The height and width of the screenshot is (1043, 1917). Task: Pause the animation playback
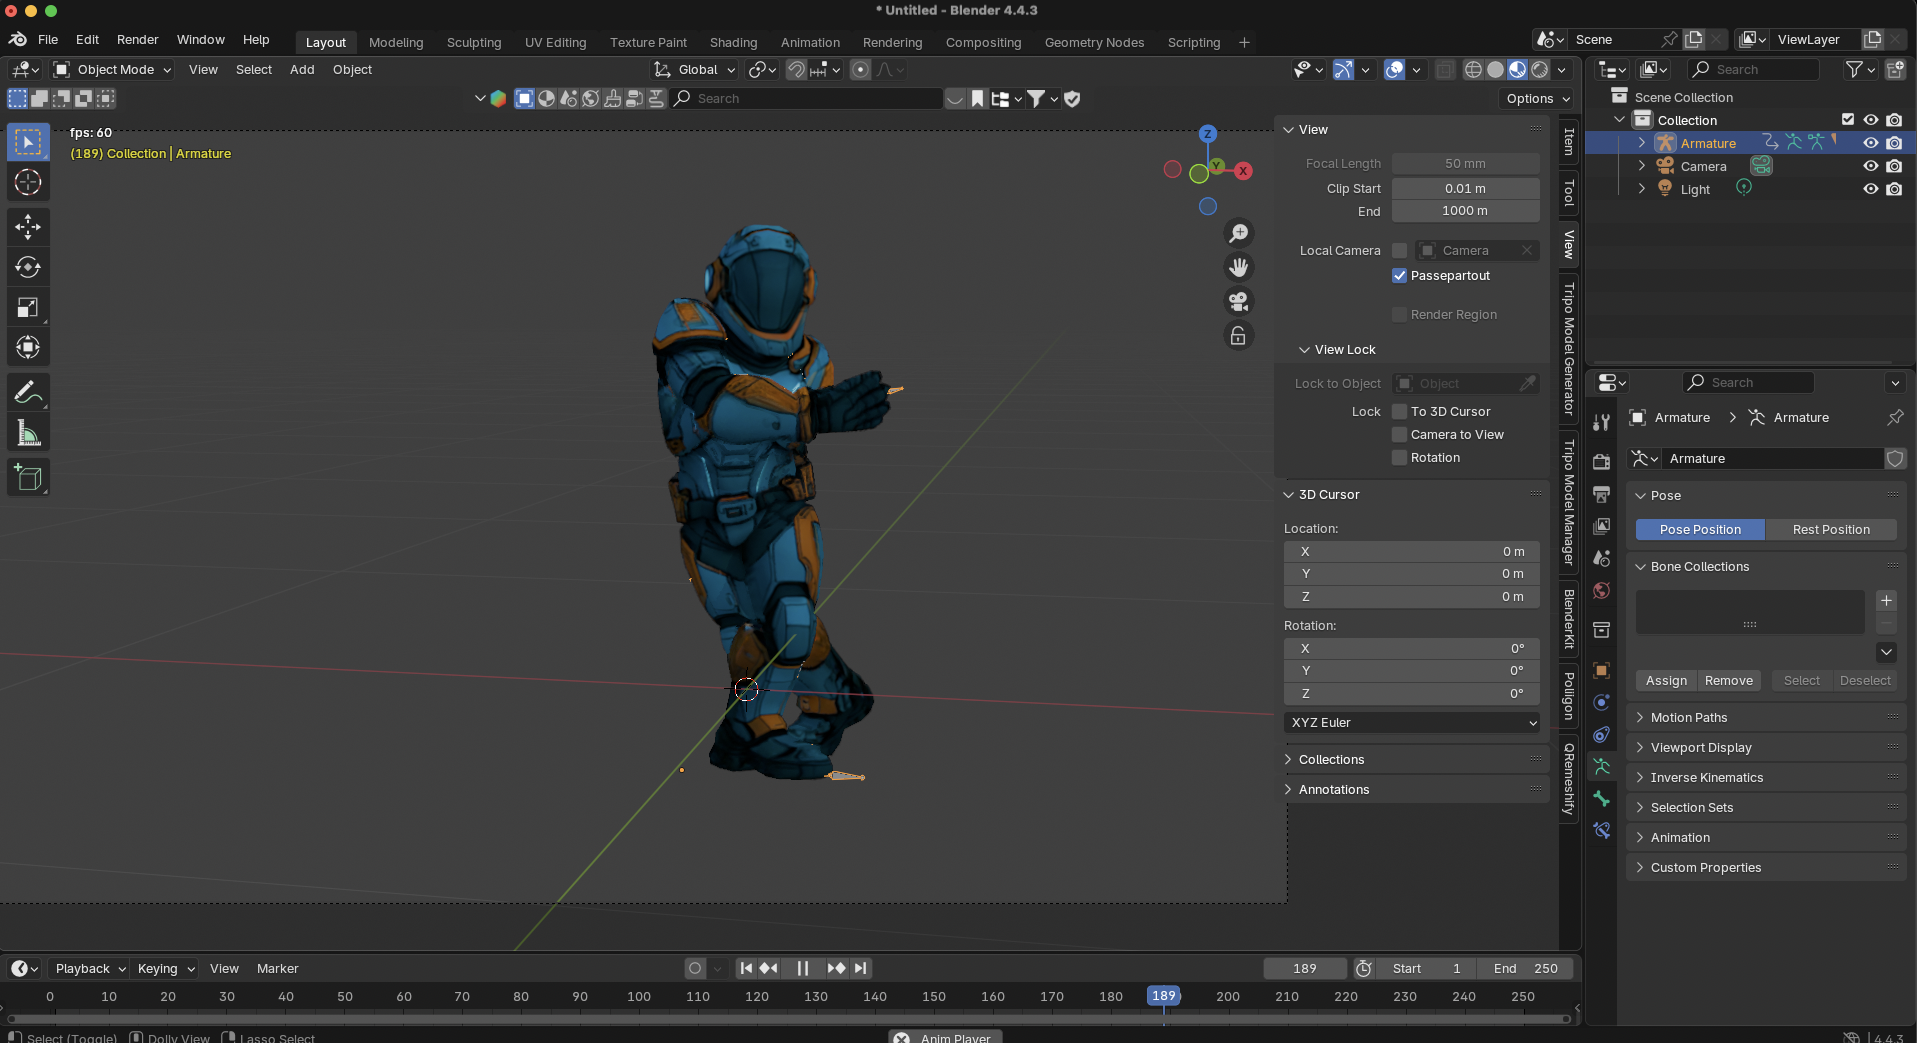[x=802, y=968]
